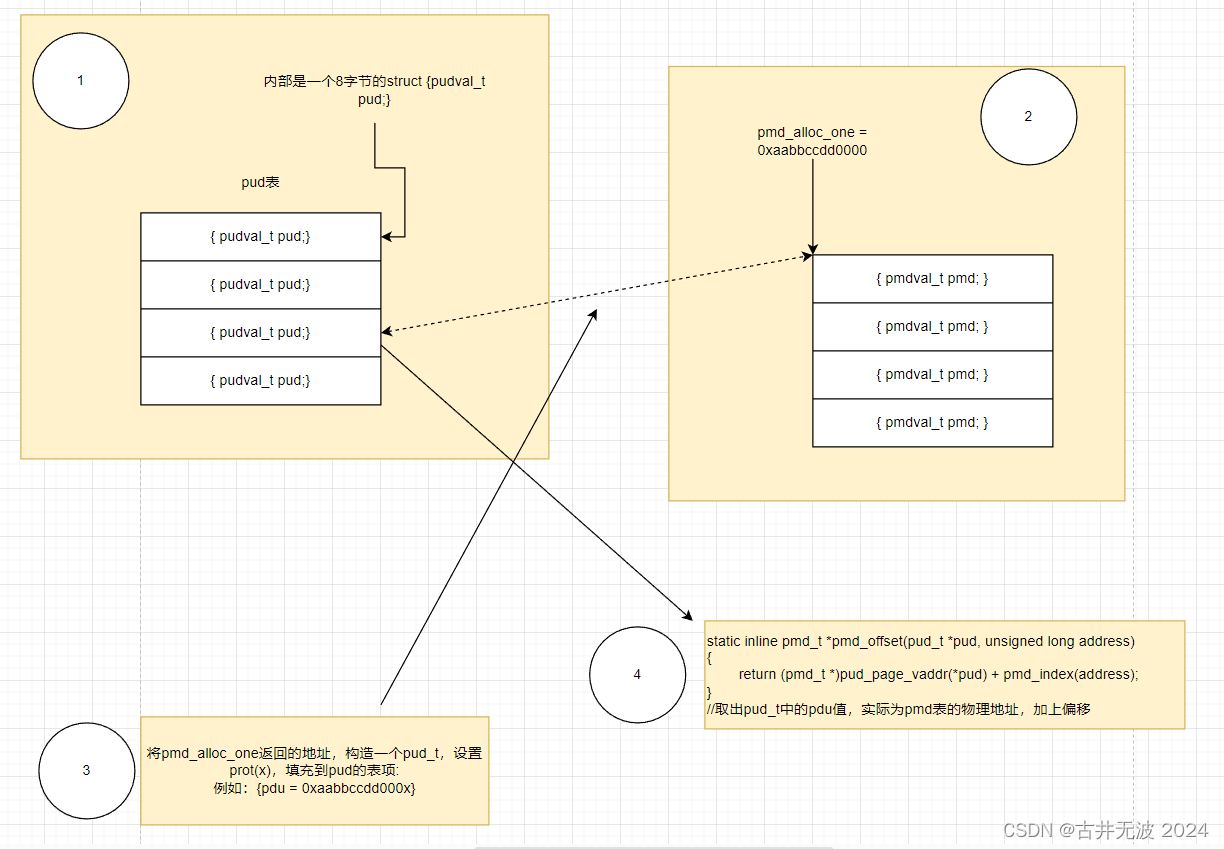Select the numbered circle 2 shape
The height and width of the screenshot is (849, 1224).
tap(1028, 117)
